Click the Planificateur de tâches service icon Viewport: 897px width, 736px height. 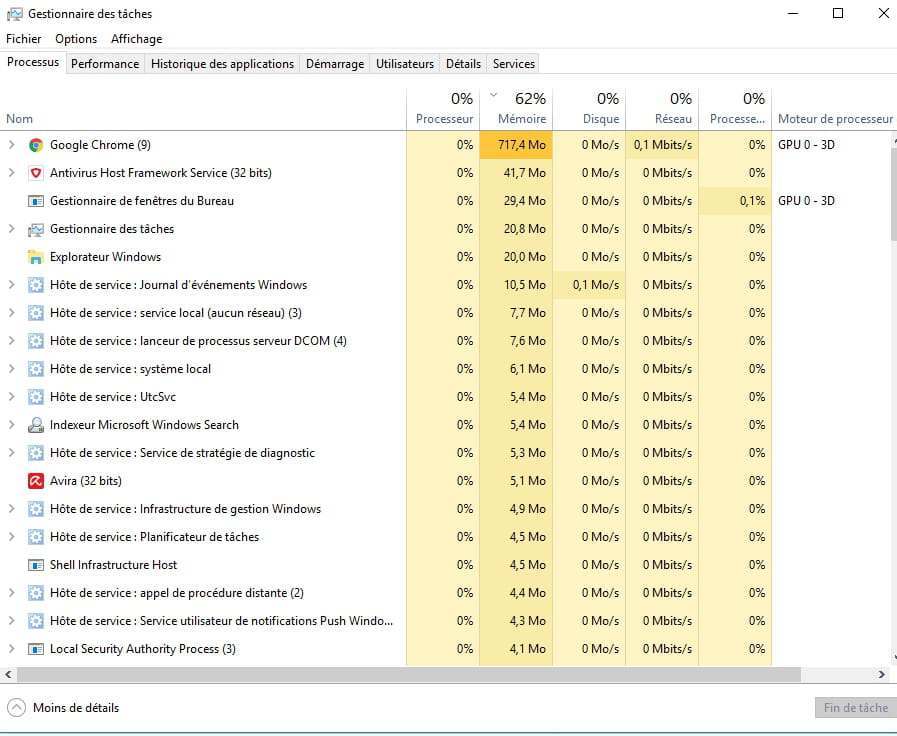[35, 538]
